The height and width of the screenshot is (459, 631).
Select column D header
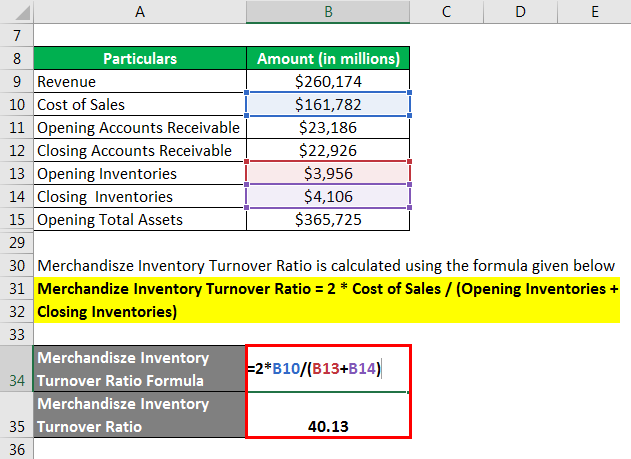click(520, 12)
